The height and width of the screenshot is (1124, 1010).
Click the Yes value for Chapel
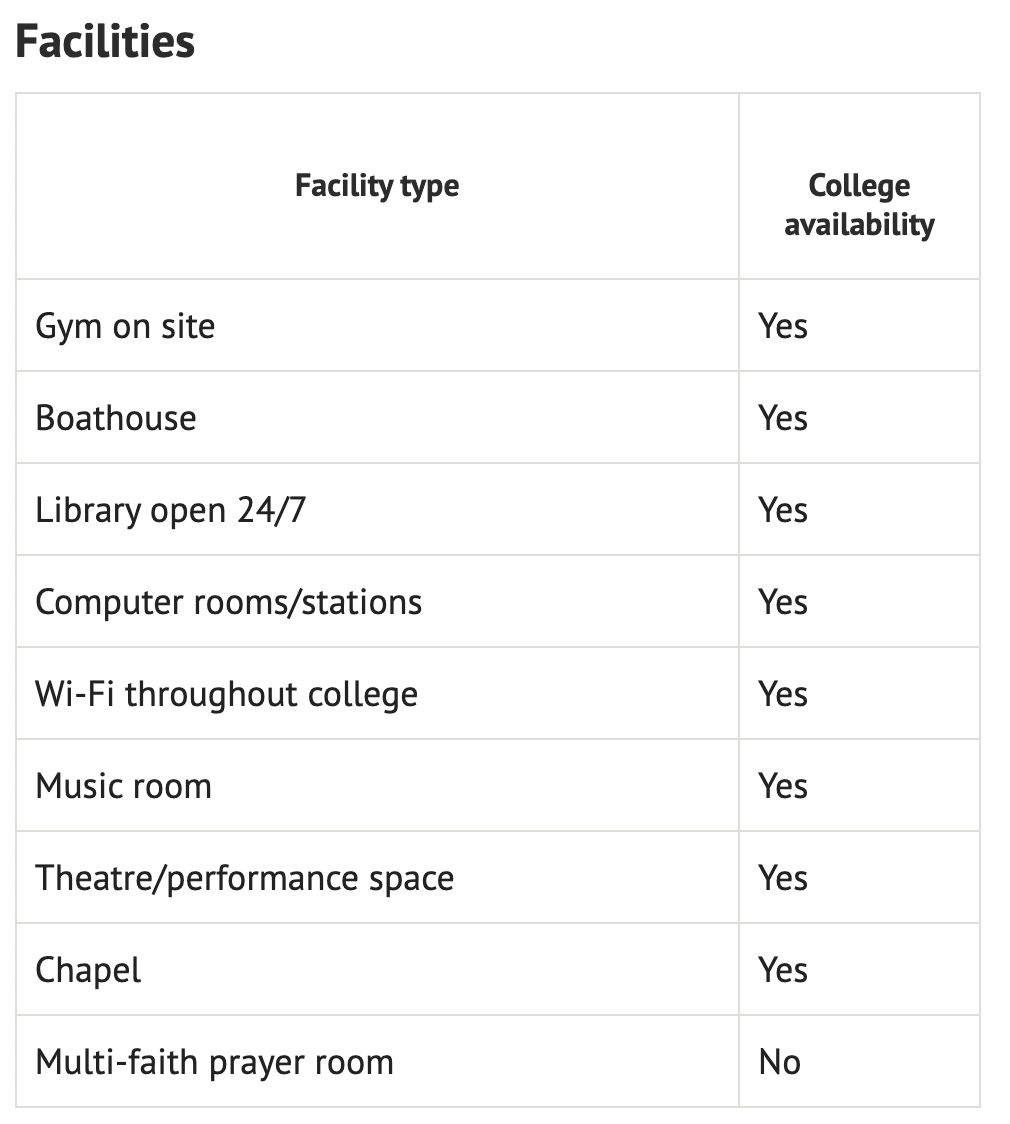[x=783, y=970]
